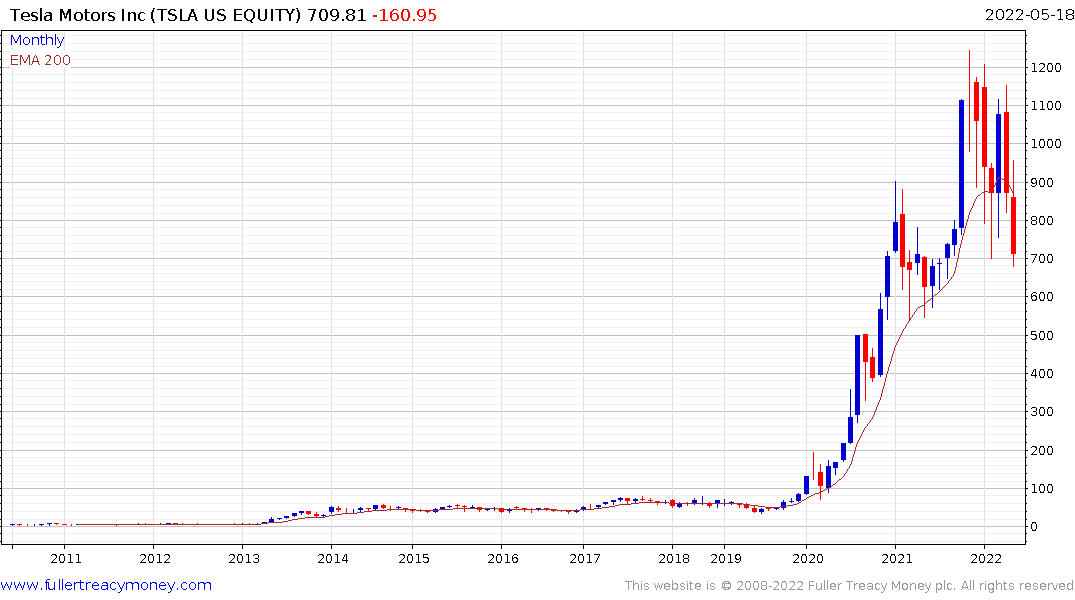The image size is (1075, 600).
Task: Click the 2015 year label on axis
Action: pyautogui.click(x=414, y=558)
